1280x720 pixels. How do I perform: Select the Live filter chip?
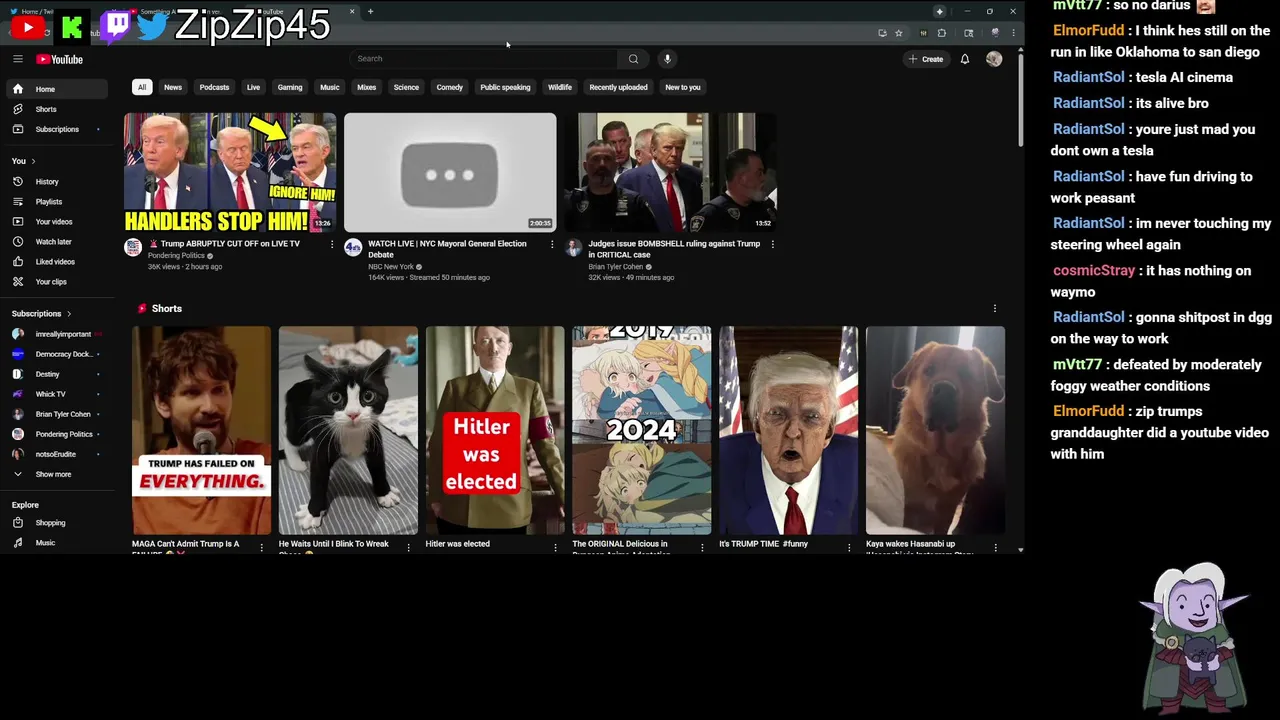[x=253, y=87]
